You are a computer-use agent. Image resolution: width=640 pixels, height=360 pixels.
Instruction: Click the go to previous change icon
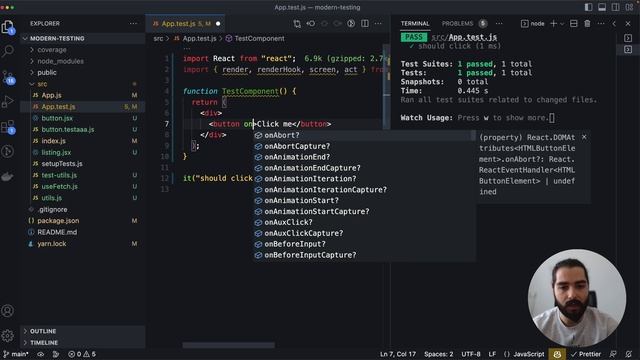[311, 24]
